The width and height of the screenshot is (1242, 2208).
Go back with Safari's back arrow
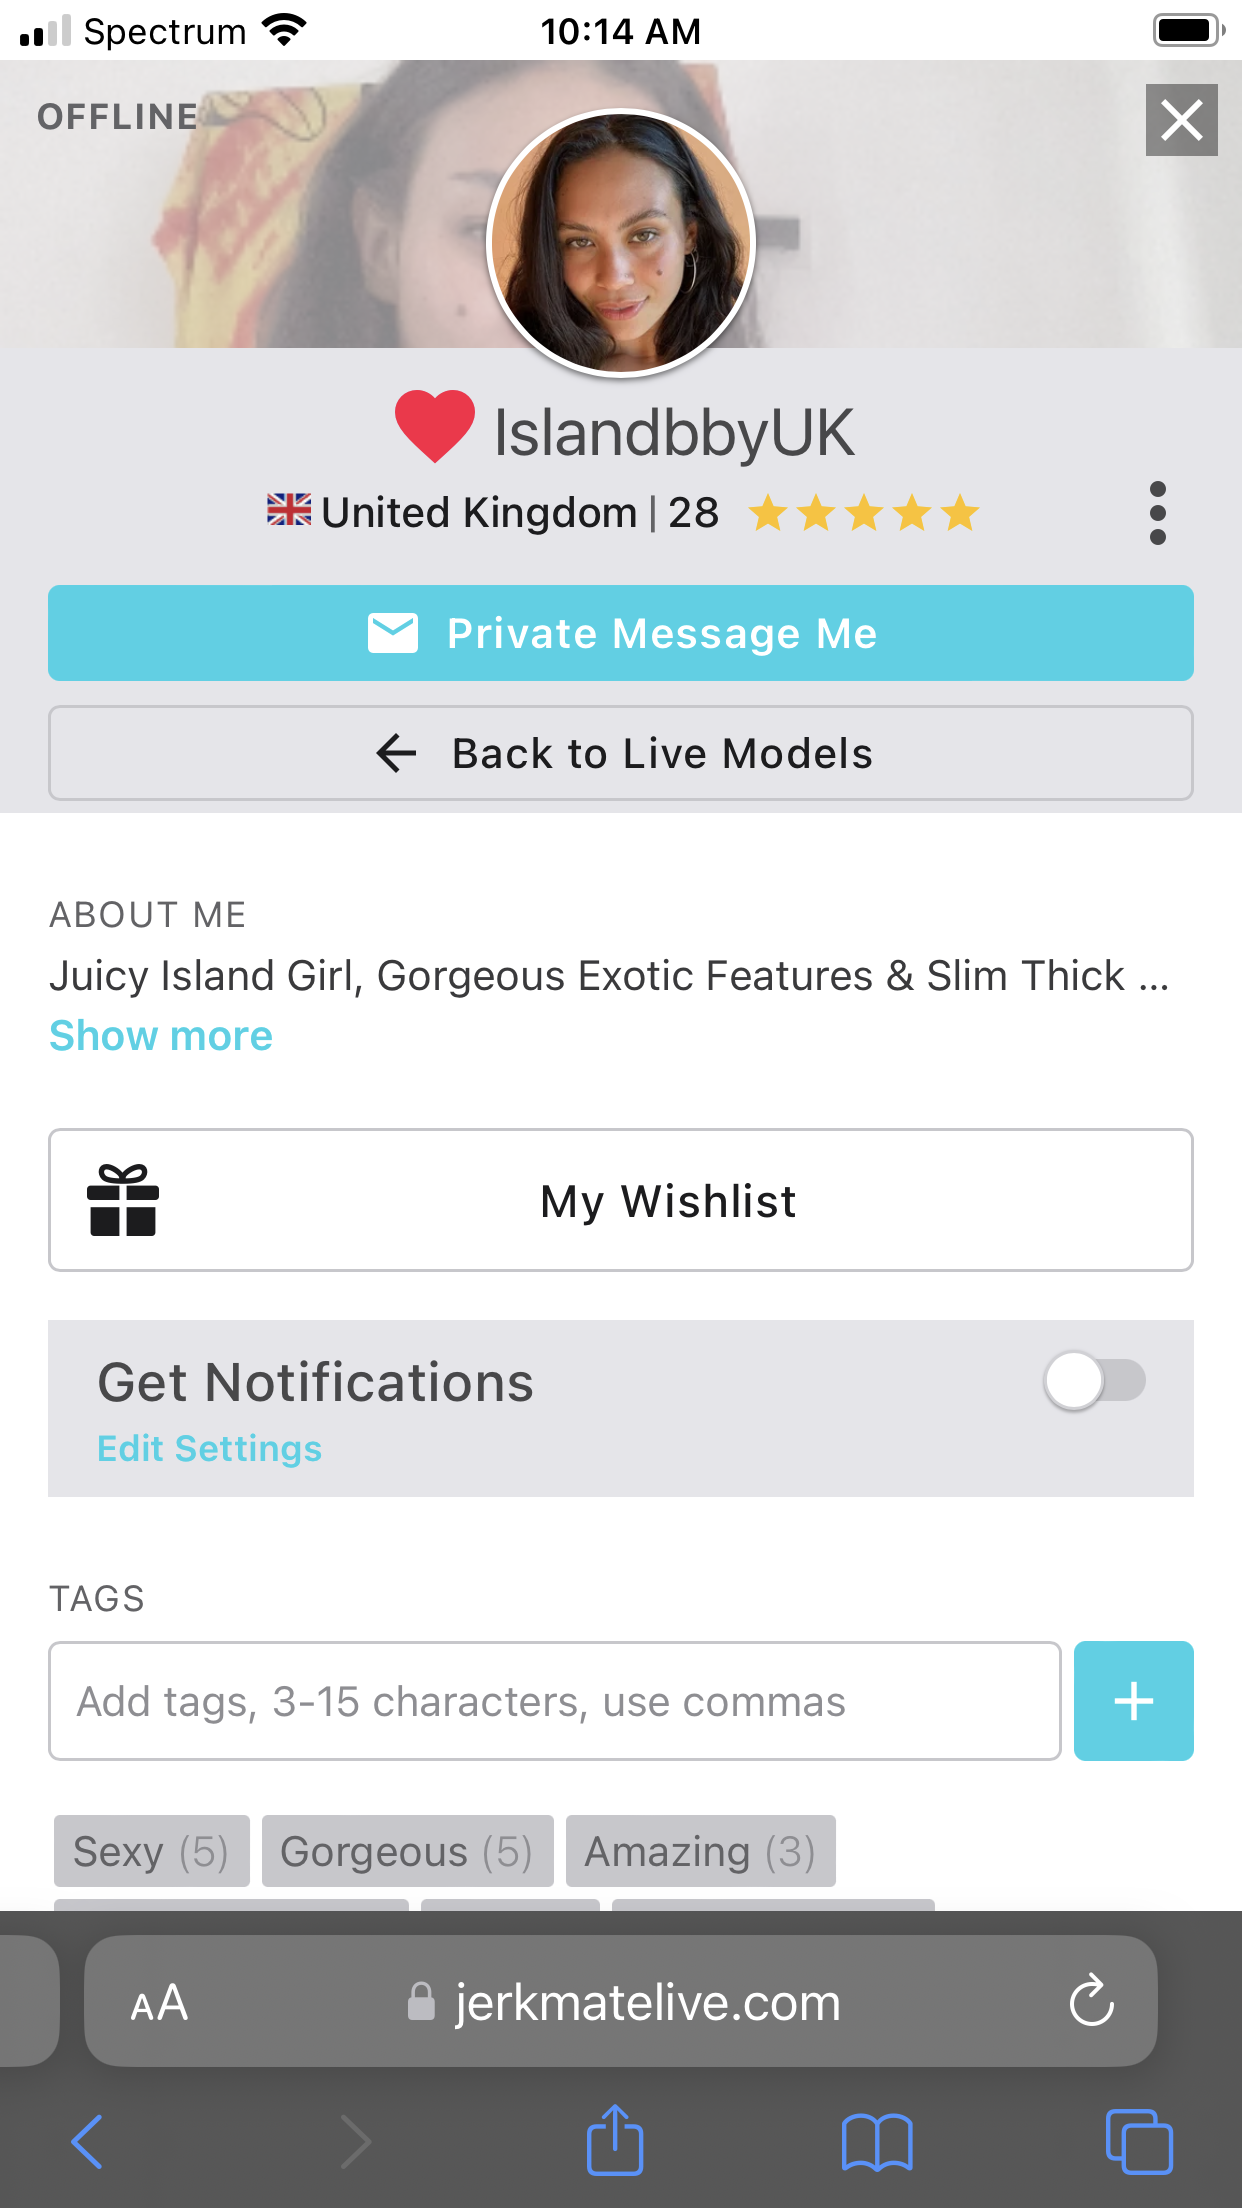point(88,2142)
